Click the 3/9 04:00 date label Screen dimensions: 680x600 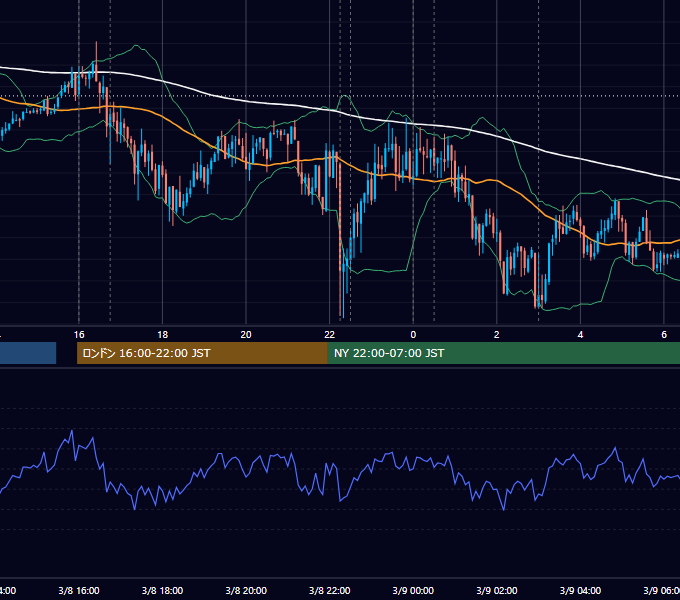[580, 590]
